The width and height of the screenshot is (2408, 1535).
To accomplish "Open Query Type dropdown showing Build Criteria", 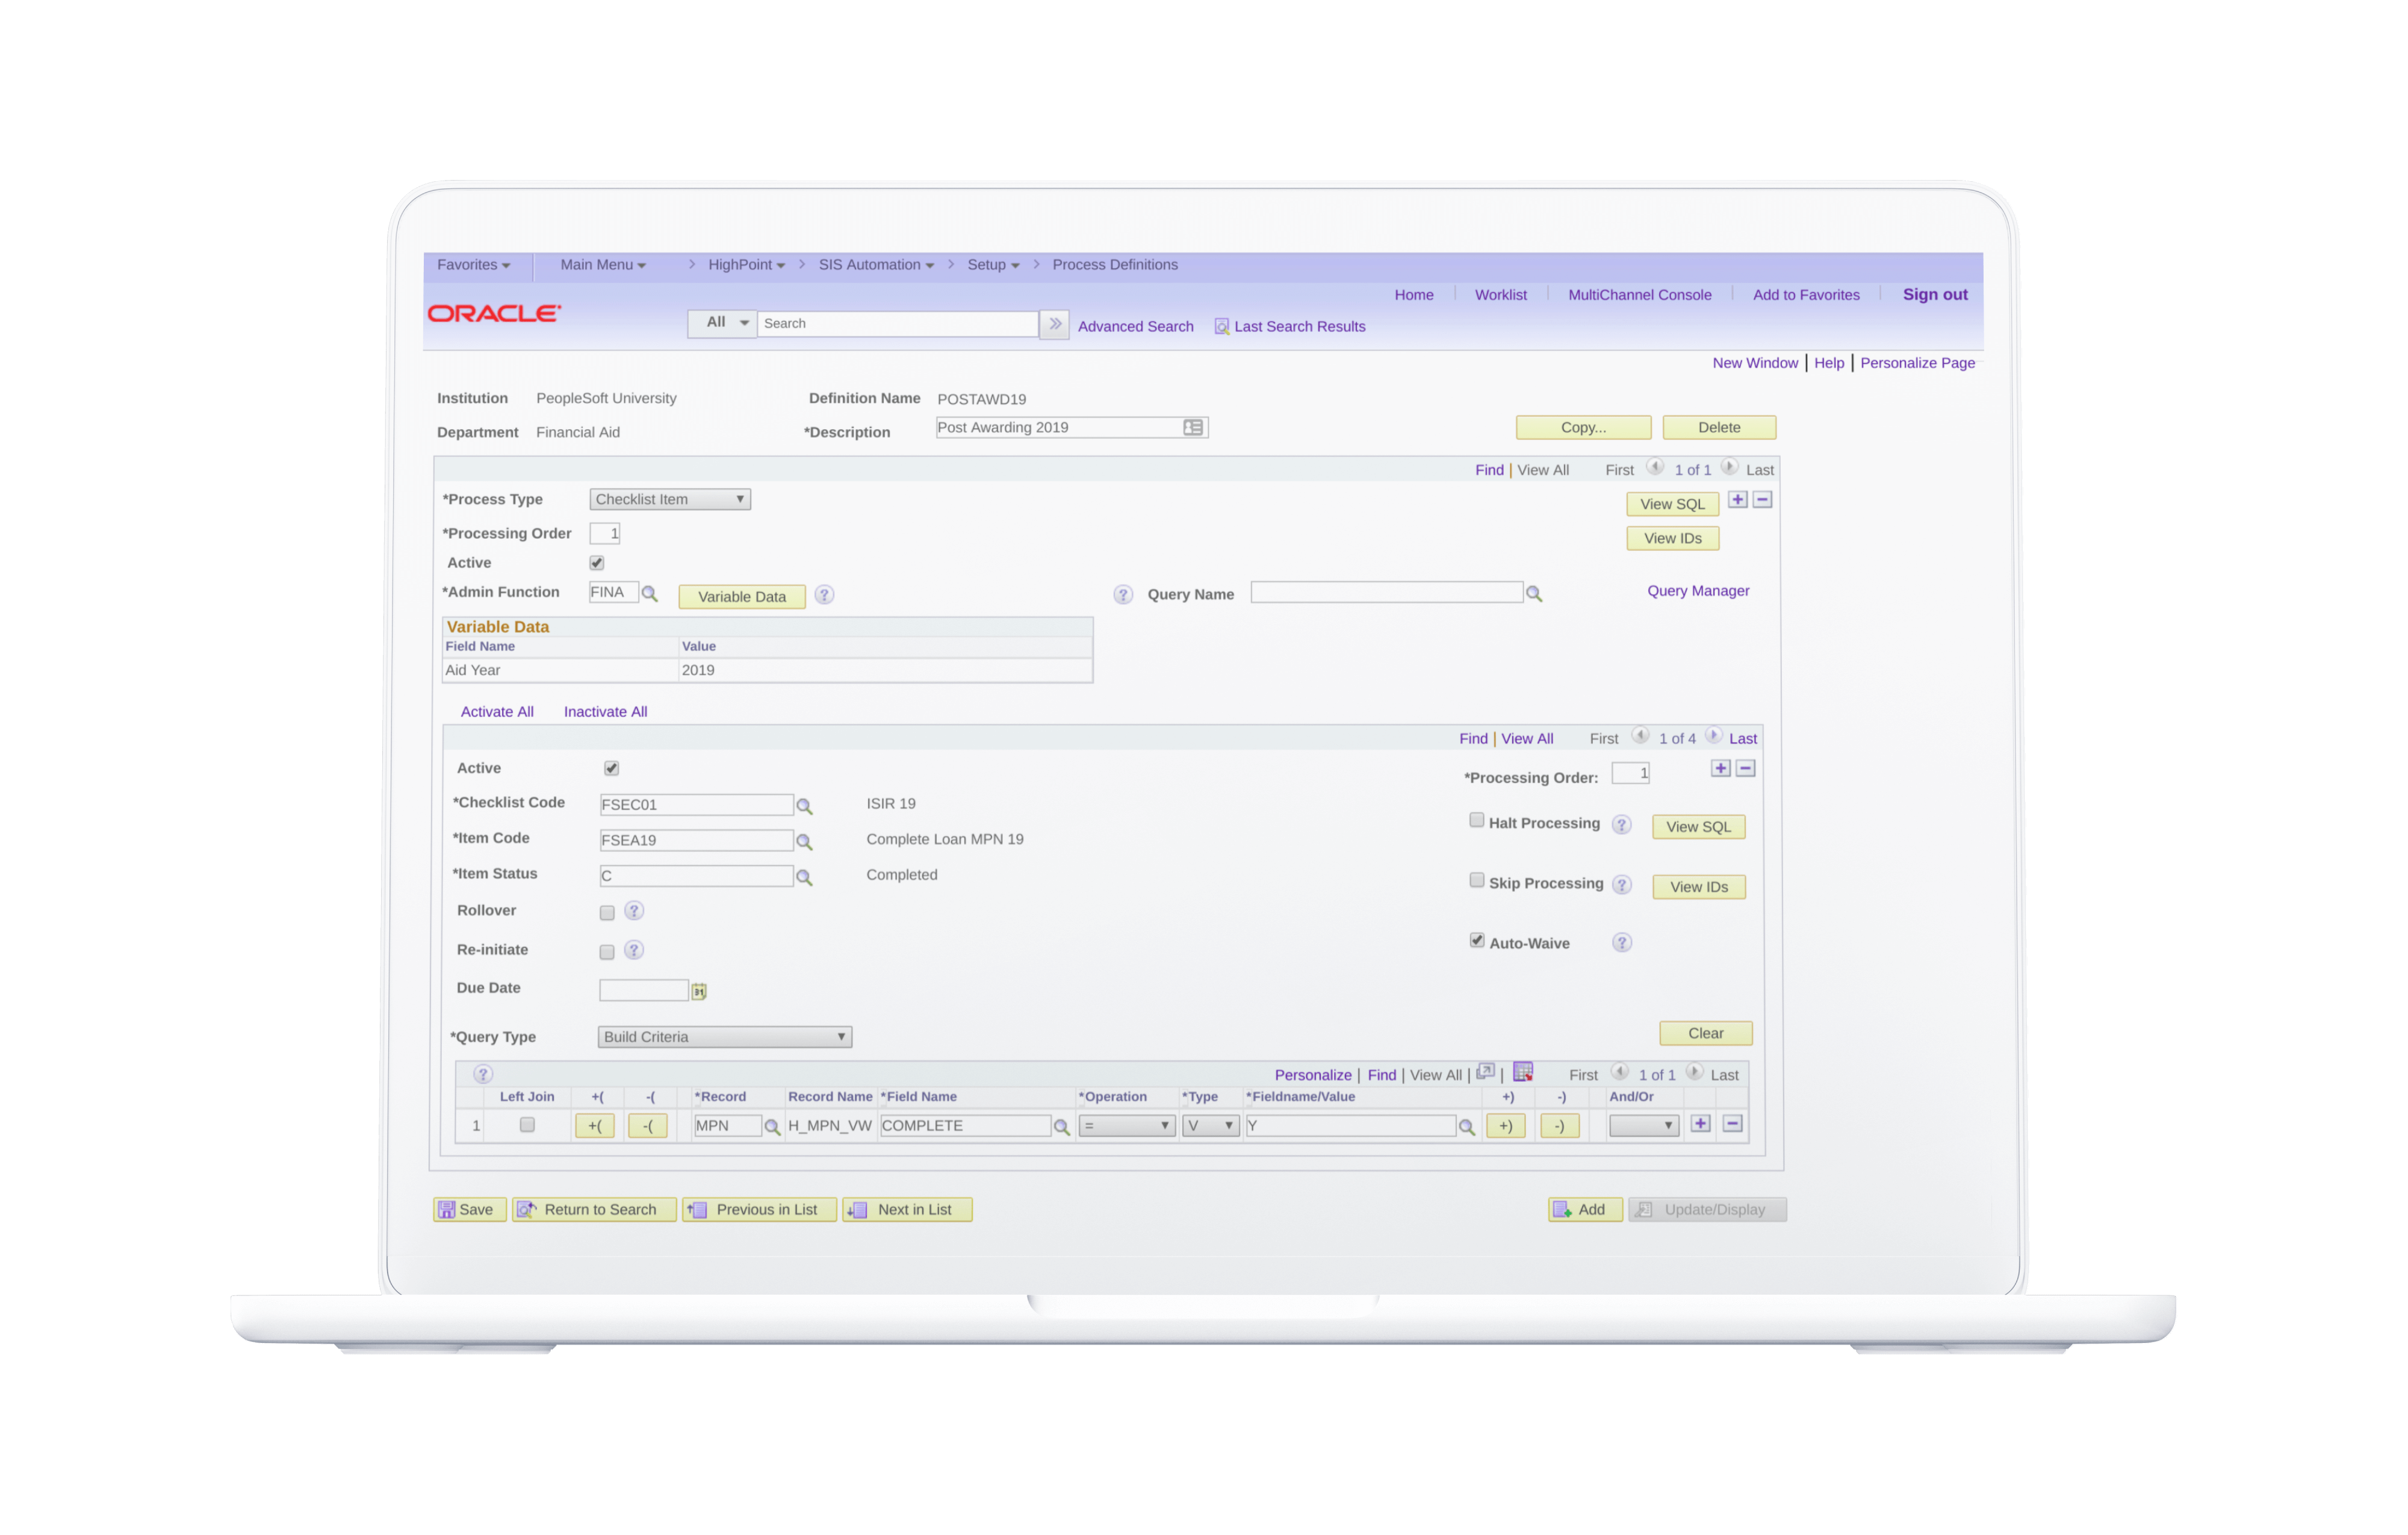I will pyautogui.click(x=725, y=1038).
